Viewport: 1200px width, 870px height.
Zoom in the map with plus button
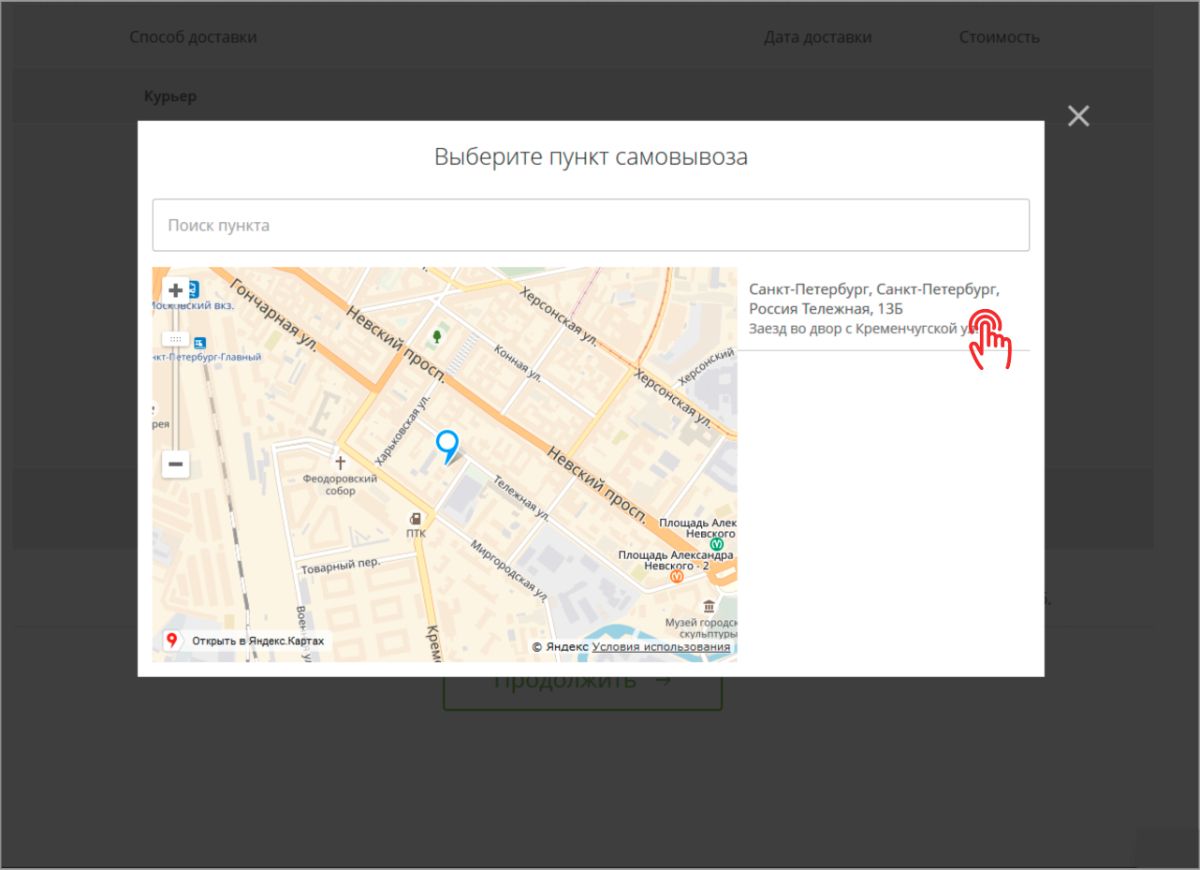click(x=176, y=290)
